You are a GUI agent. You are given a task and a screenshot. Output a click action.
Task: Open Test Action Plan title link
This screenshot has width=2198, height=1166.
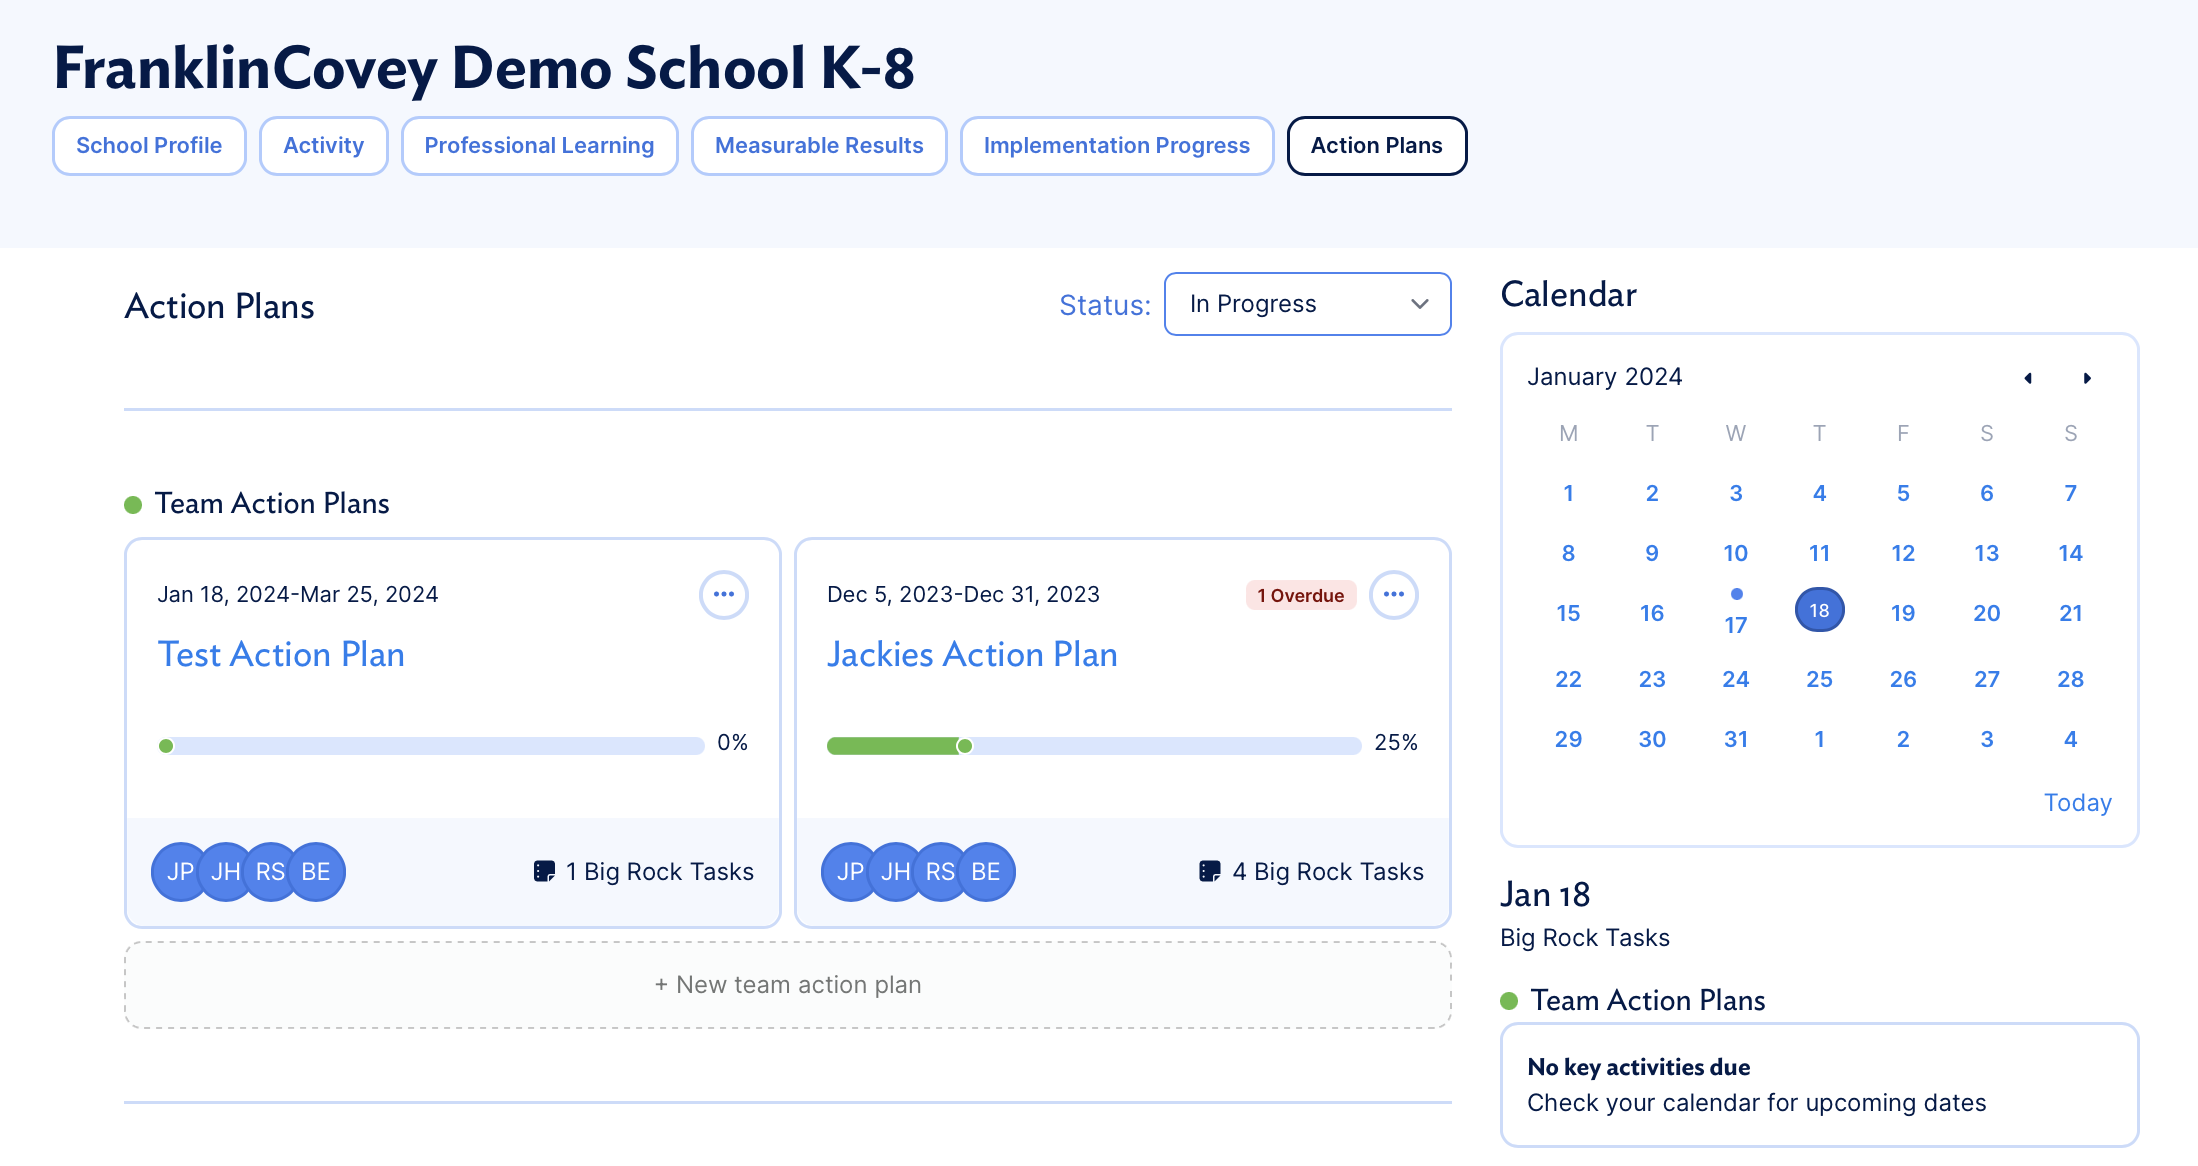click(x=281, y=655)
